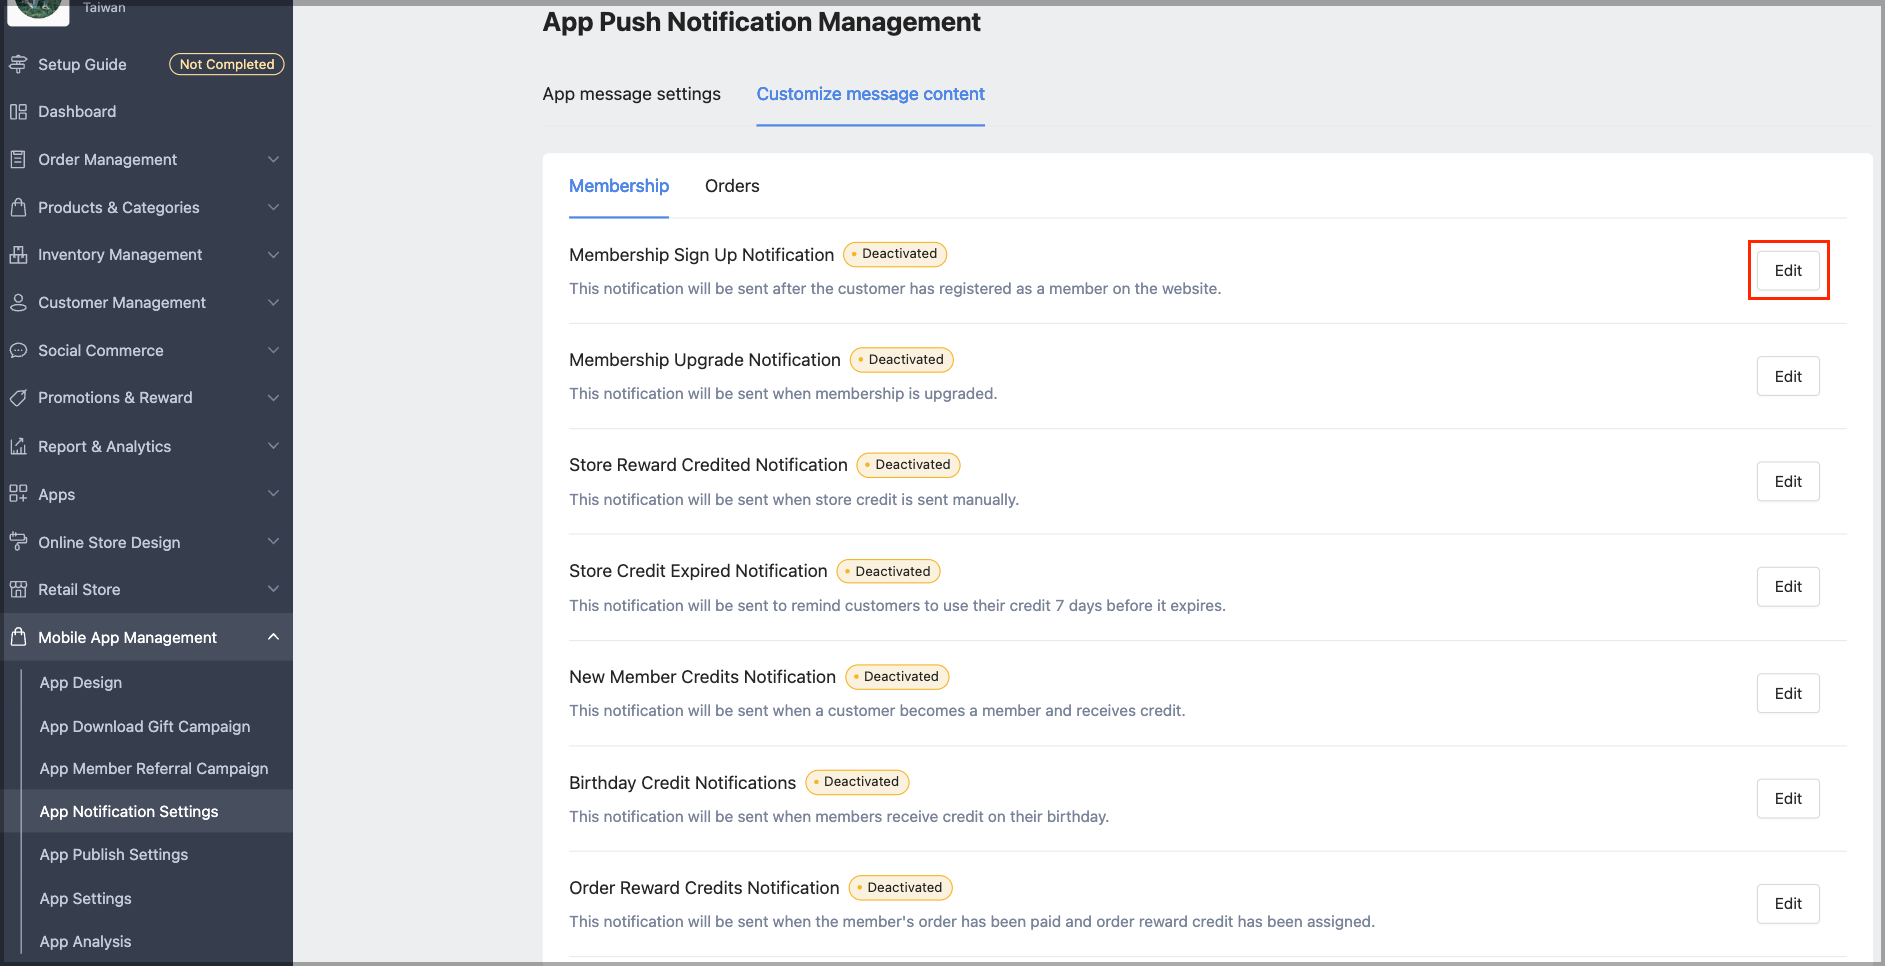
Task: Click Deactivated badge for Order Reward Credits Notification
Action: (901, 888)
